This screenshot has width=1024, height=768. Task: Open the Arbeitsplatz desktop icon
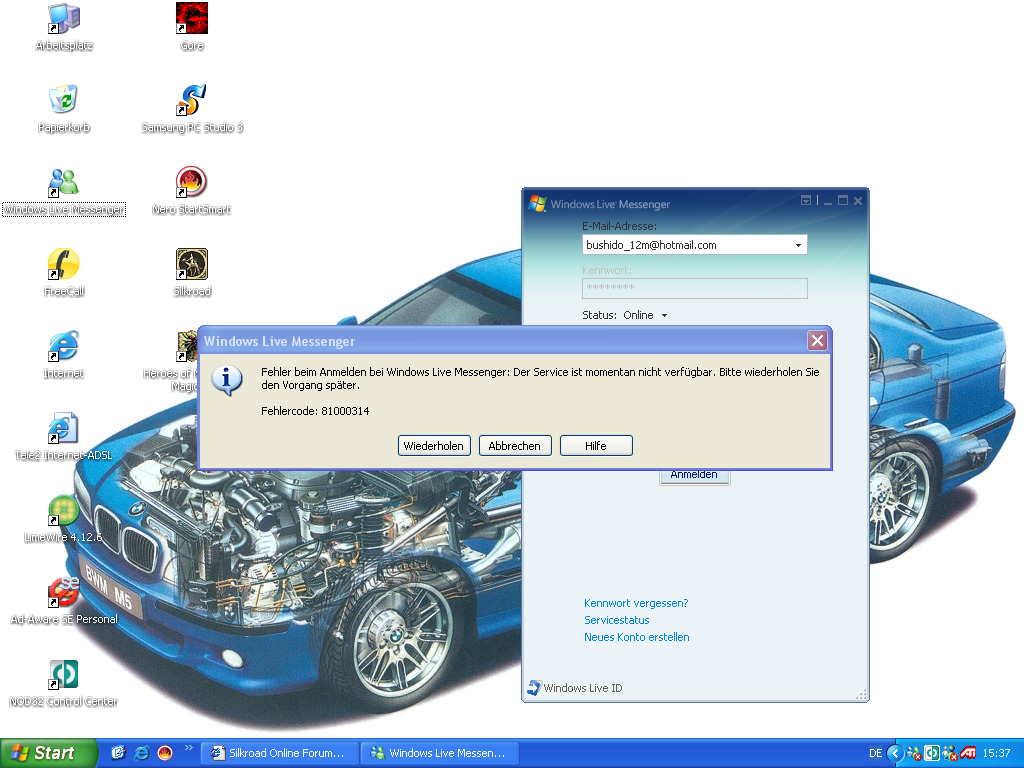[x=64, y=18]
